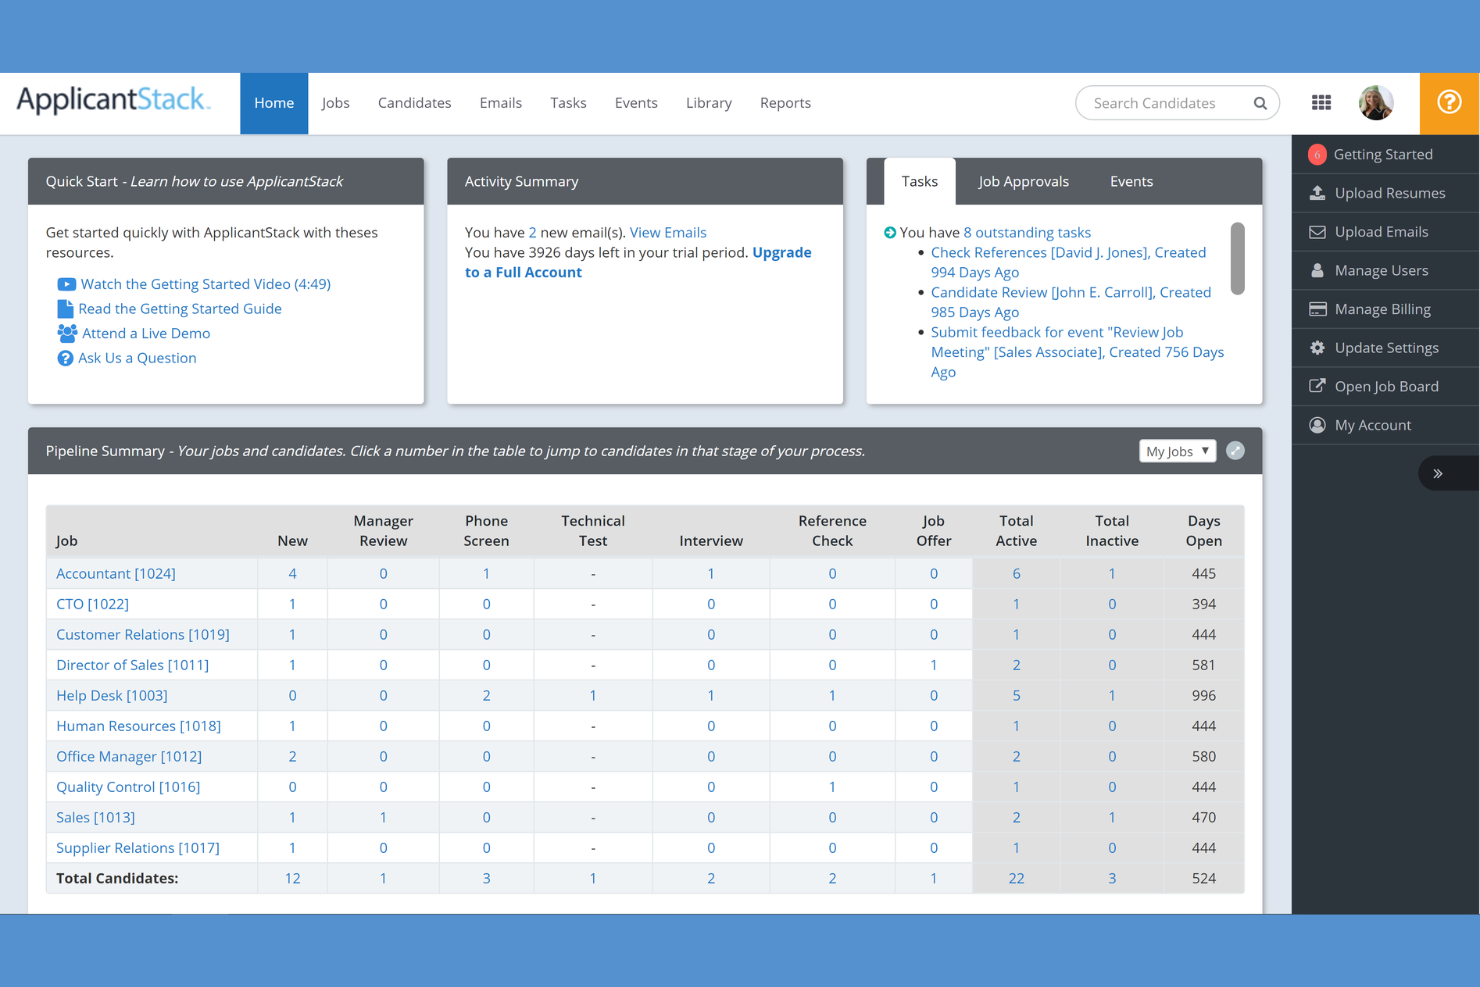Open the Reports menu
Image resolution: width=1480 pixels, height=987 pixels.
785,103
